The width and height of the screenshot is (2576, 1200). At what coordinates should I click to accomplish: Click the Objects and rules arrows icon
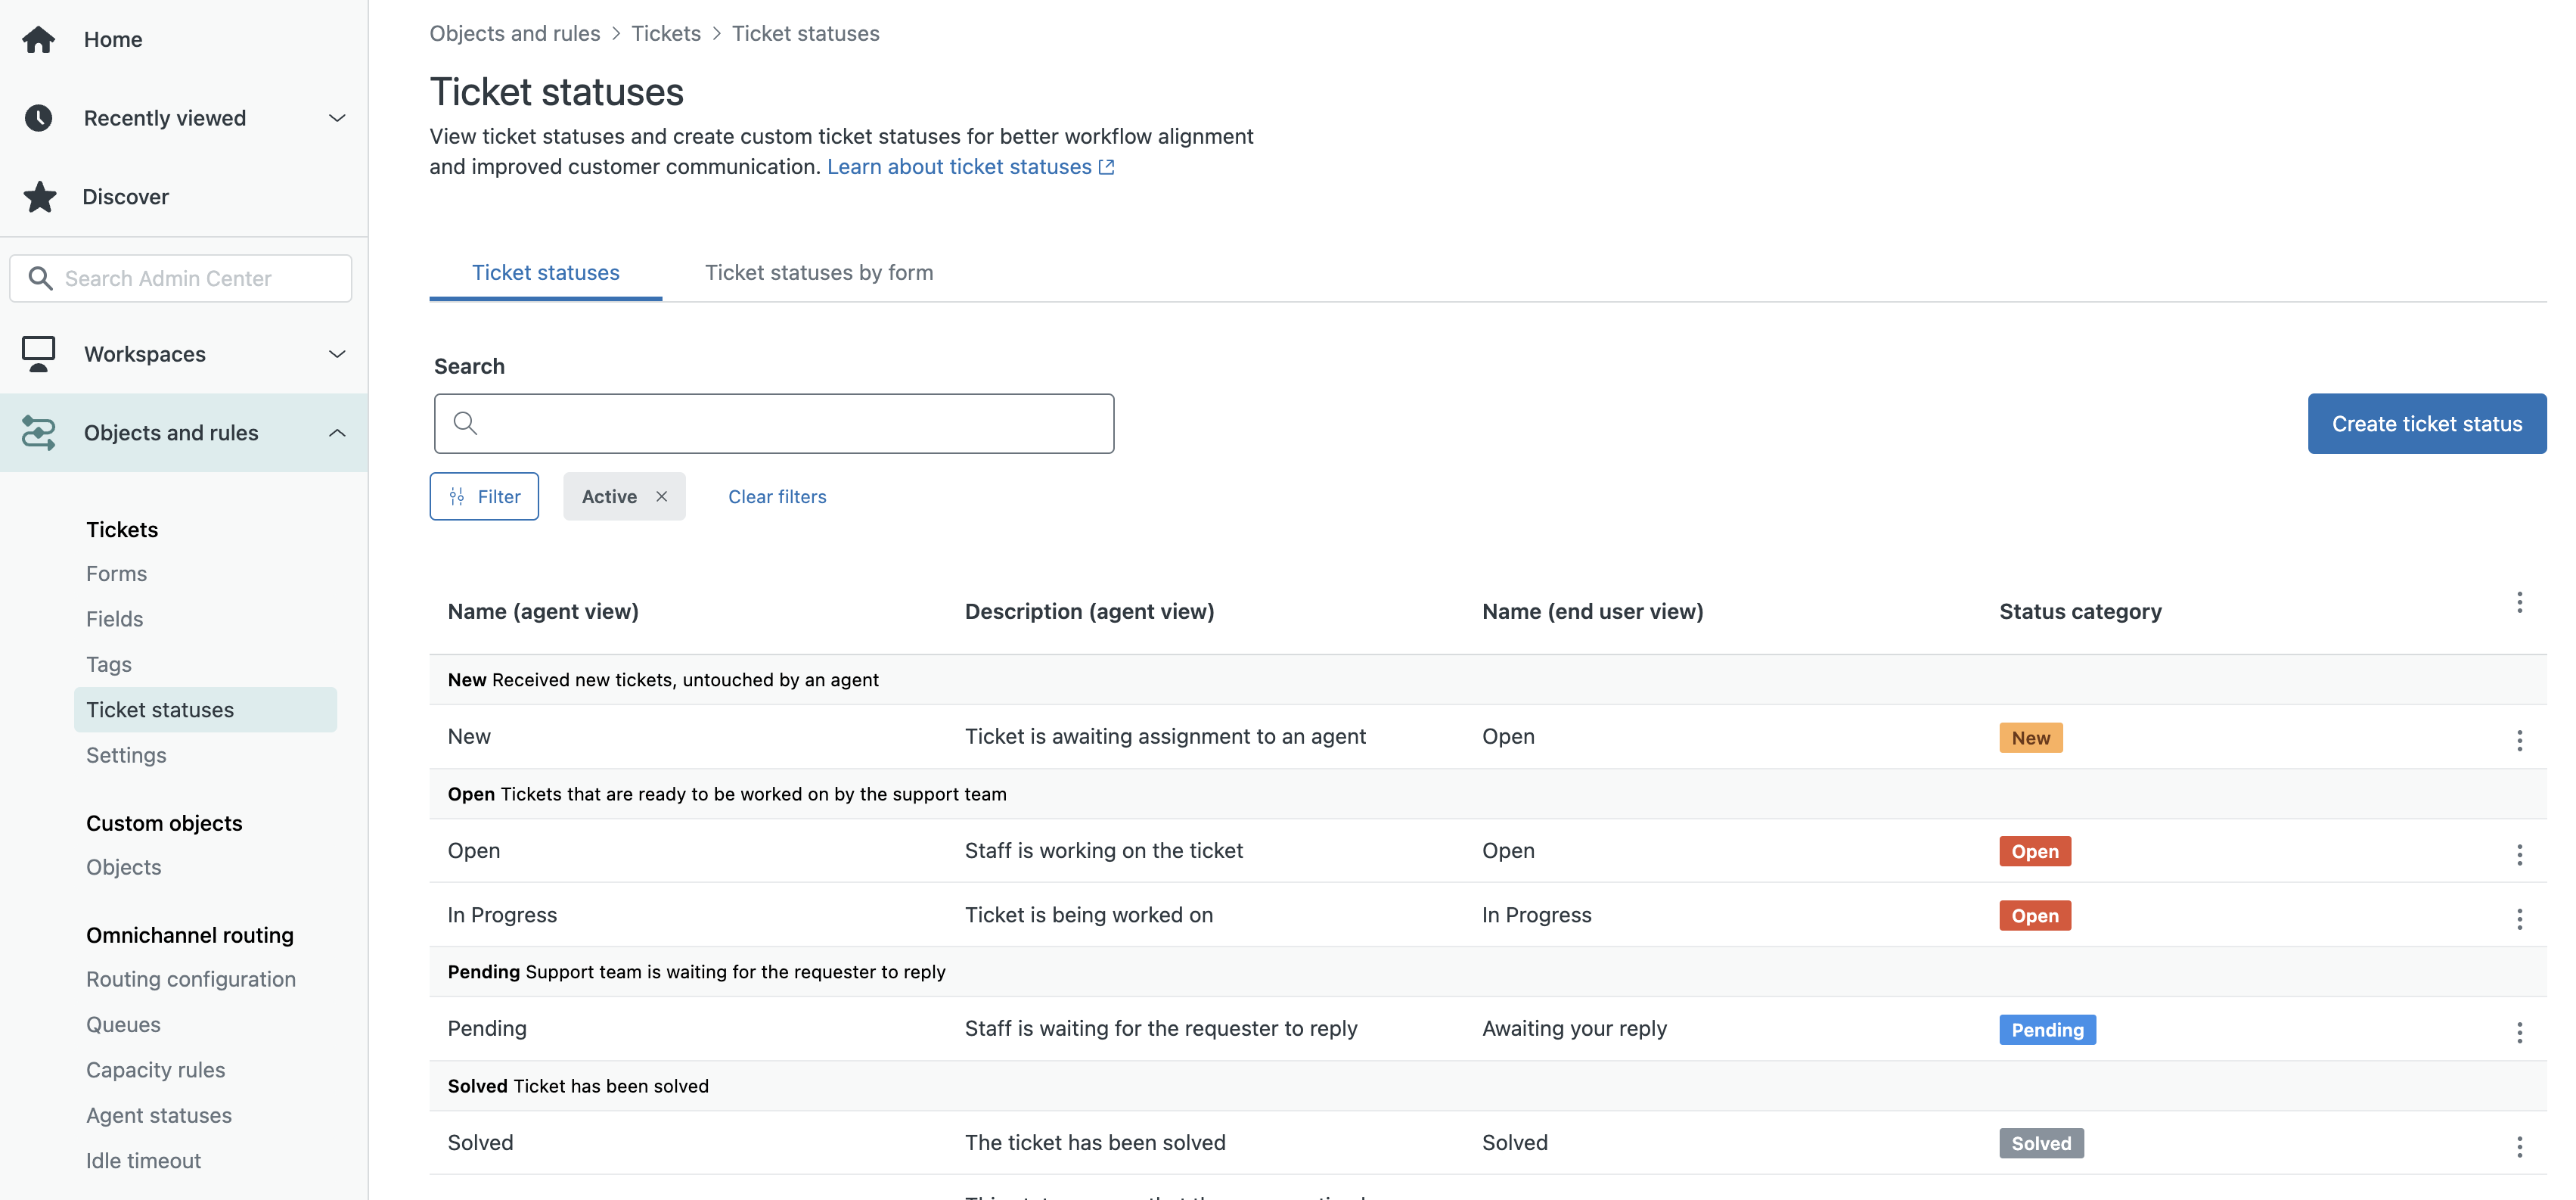[x=39, y=433]
